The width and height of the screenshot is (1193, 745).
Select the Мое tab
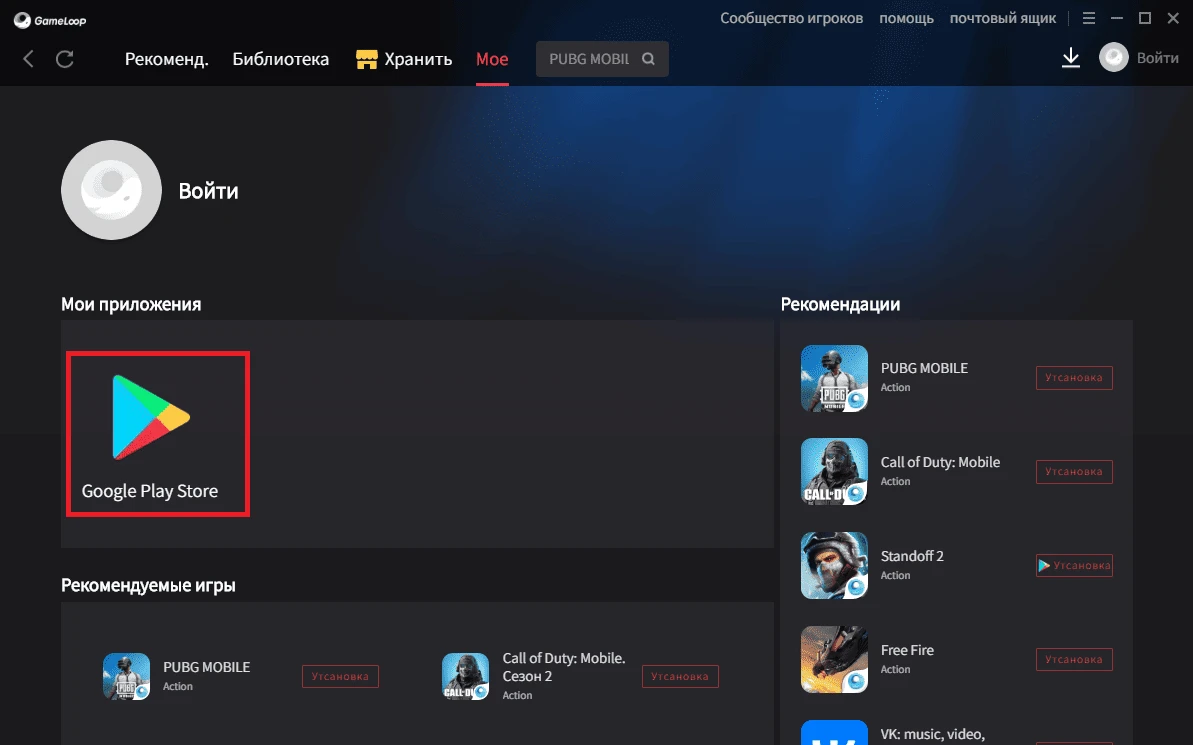[492, 59]
